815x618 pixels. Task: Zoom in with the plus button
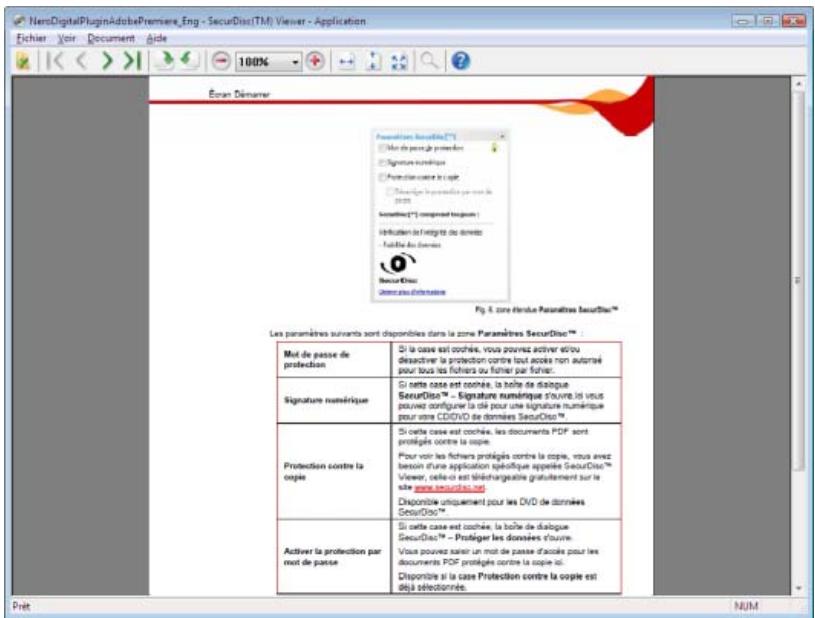(314, 61)
